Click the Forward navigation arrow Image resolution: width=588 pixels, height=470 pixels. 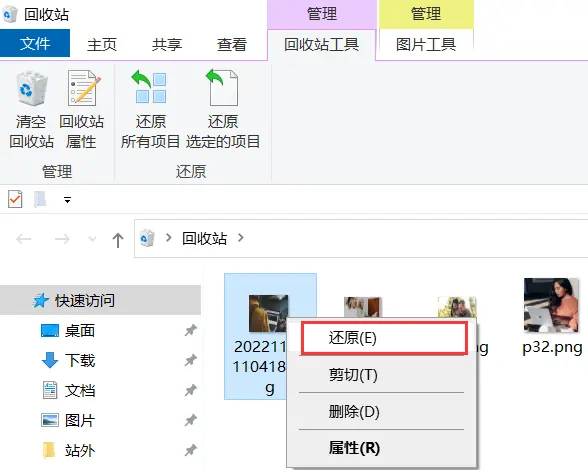click(x=62, y=239)
